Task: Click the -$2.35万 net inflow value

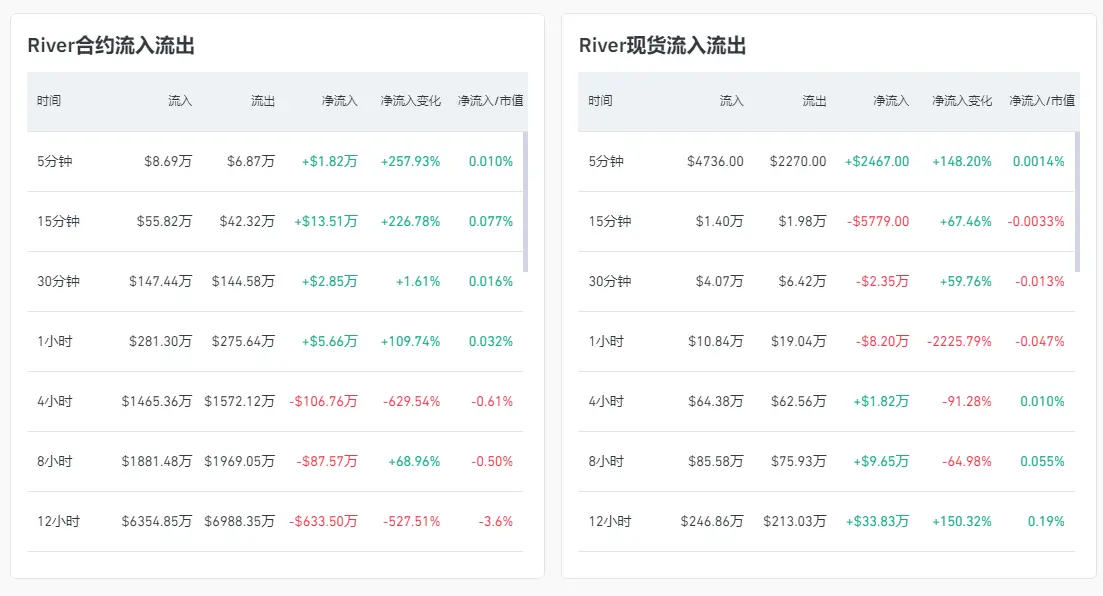Action: click(883, 281)
